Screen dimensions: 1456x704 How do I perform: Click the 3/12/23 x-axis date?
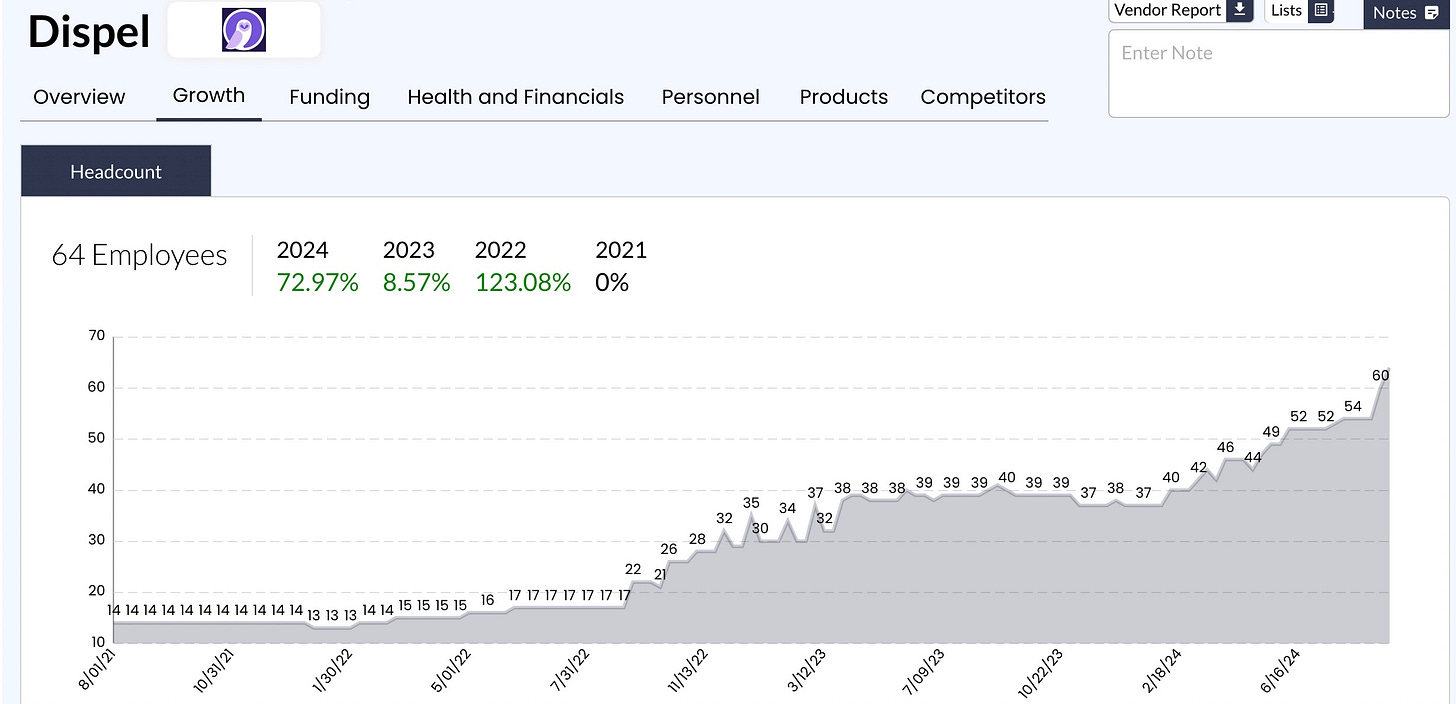[x=808, y=670]
